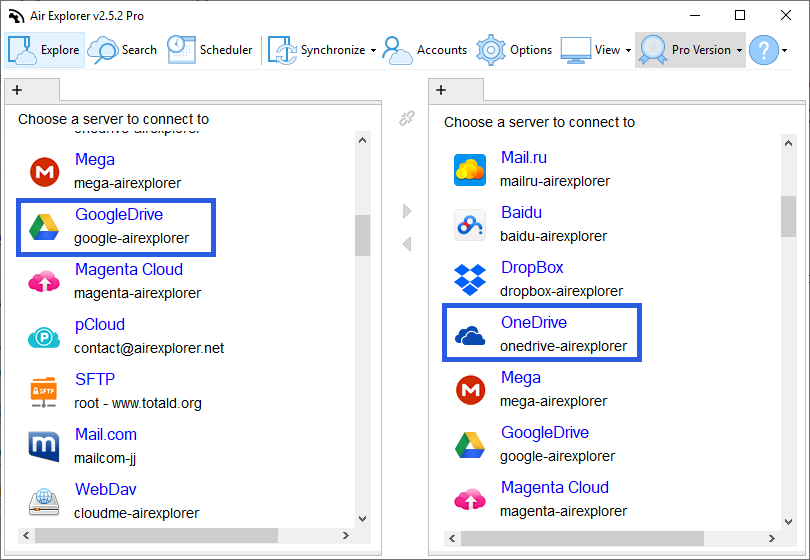Click the DropBox icon in right pane
The image size is (810, 560).
[470, 279]
